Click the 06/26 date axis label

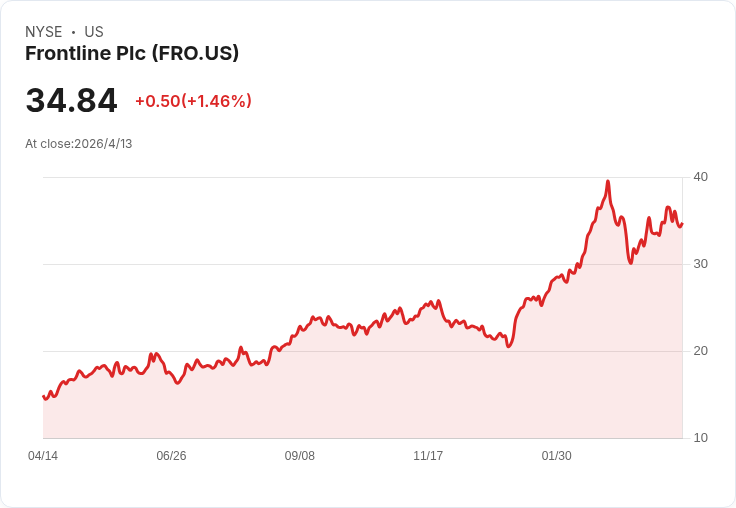pos(171,456)
